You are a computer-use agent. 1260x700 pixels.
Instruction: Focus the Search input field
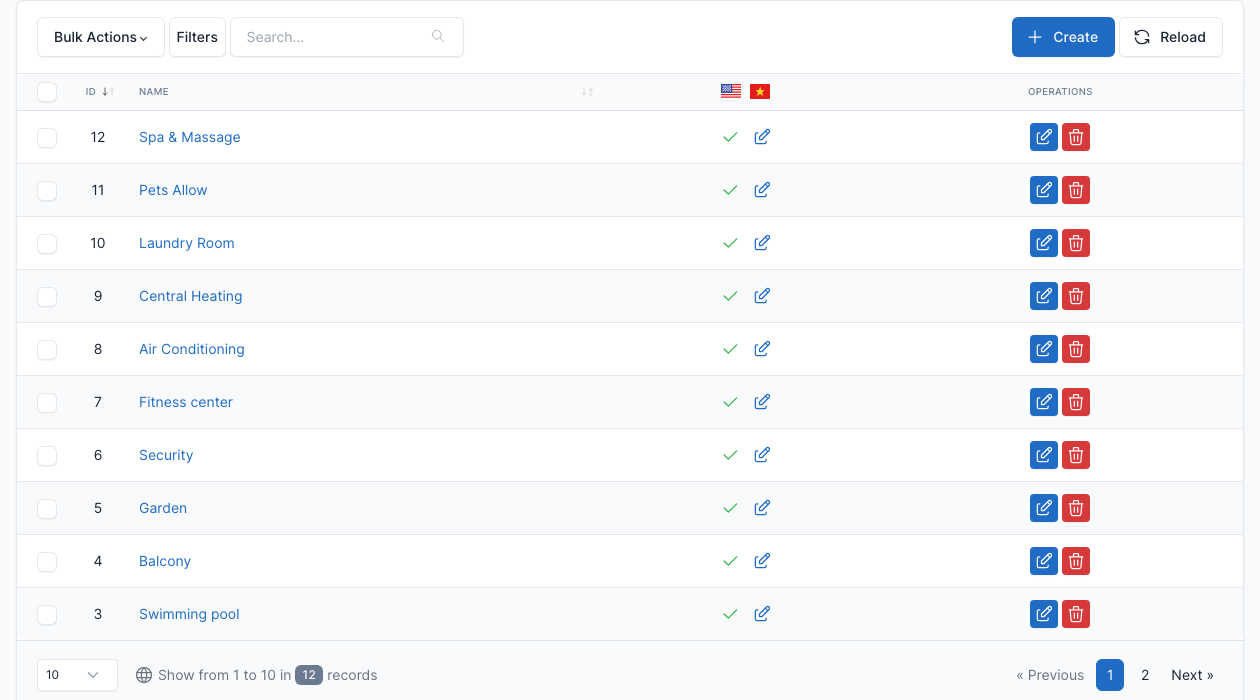tap(347, 37)
